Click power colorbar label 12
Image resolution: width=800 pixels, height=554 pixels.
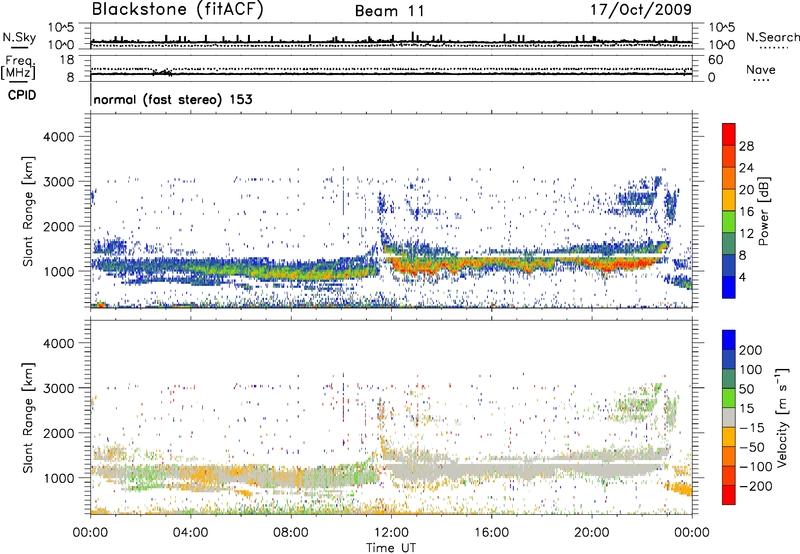pyautogui.click(x=746, y=234)
